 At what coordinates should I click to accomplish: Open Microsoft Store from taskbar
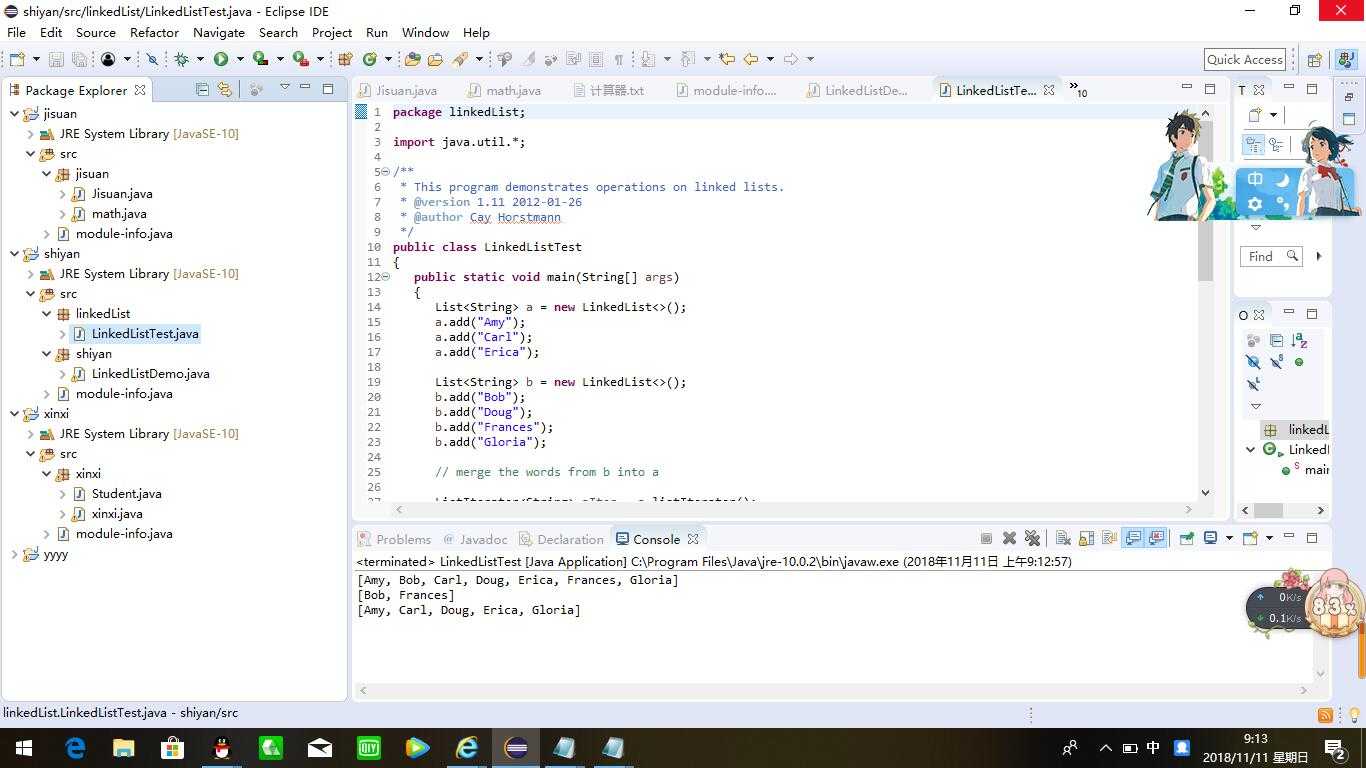pos(172,748)
